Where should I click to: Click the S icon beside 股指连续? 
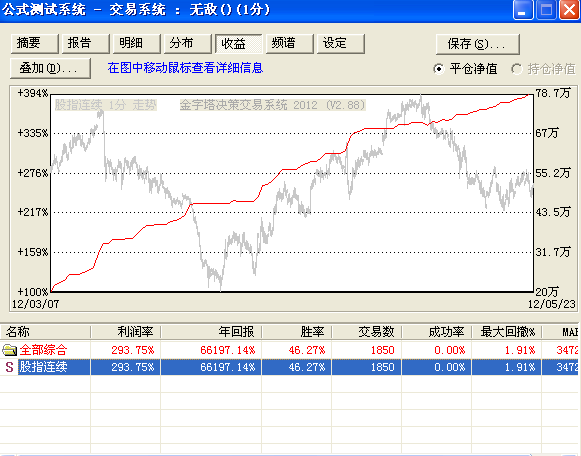(10, 367)
